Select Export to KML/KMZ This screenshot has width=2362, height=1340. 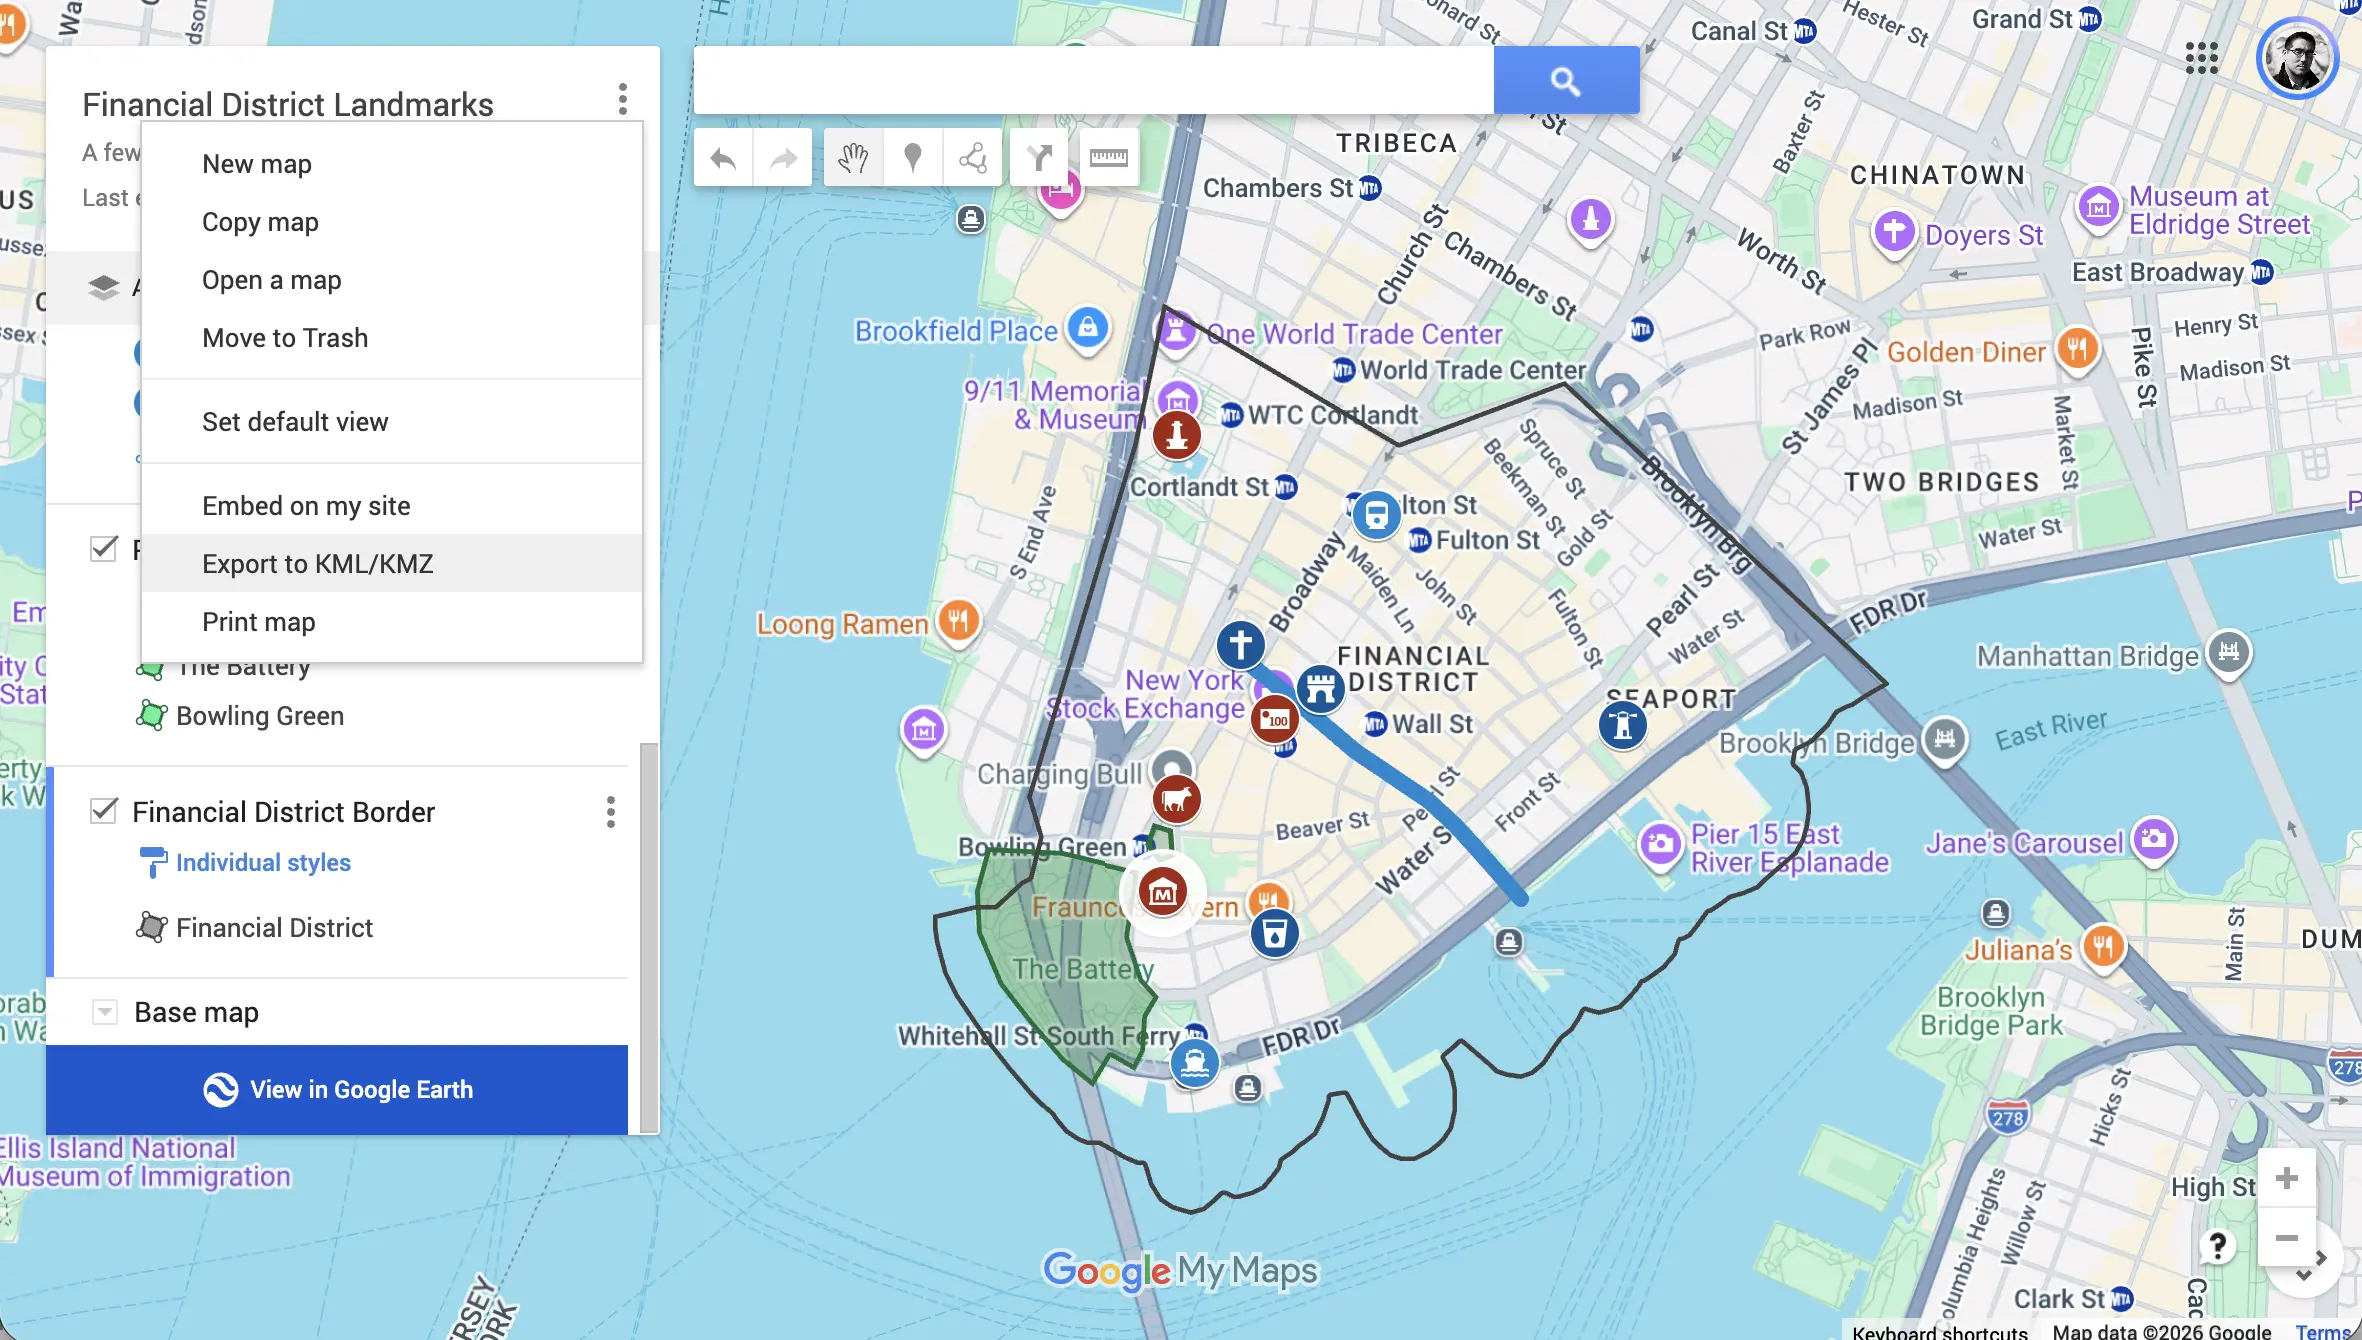[392, 564]
